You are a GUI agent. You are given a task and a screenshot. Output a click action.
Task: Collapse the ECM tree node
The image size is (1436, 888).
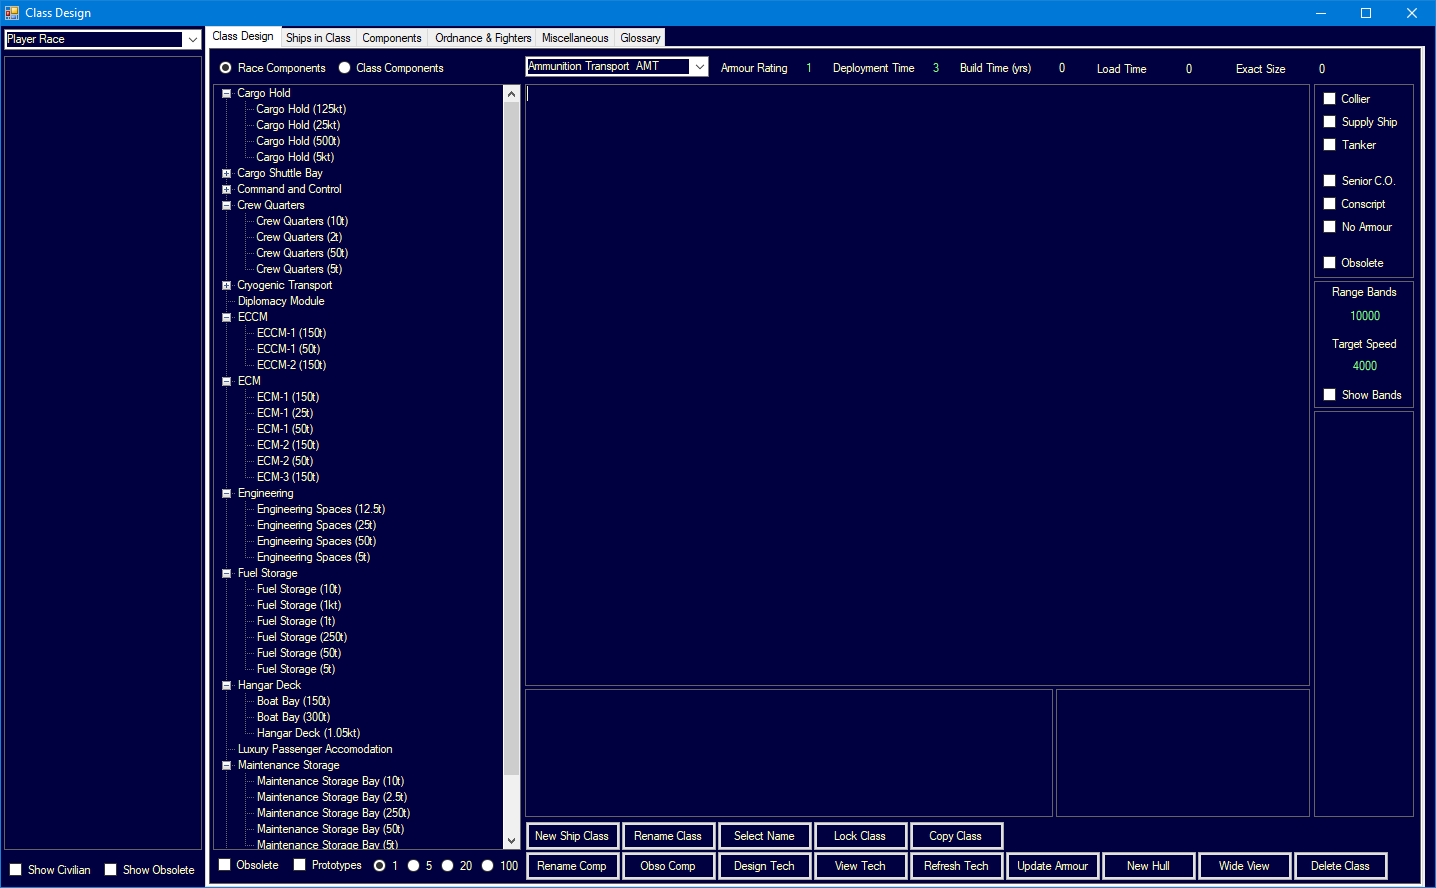[227, 381]
